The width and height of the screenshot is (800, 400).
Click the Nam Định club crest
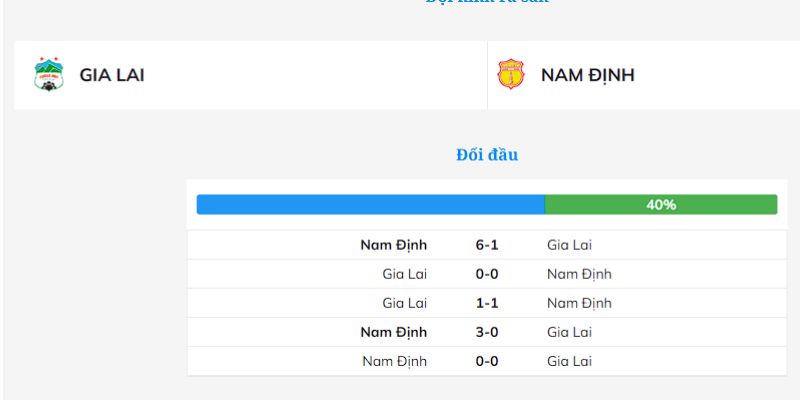(x=511, y=75)
